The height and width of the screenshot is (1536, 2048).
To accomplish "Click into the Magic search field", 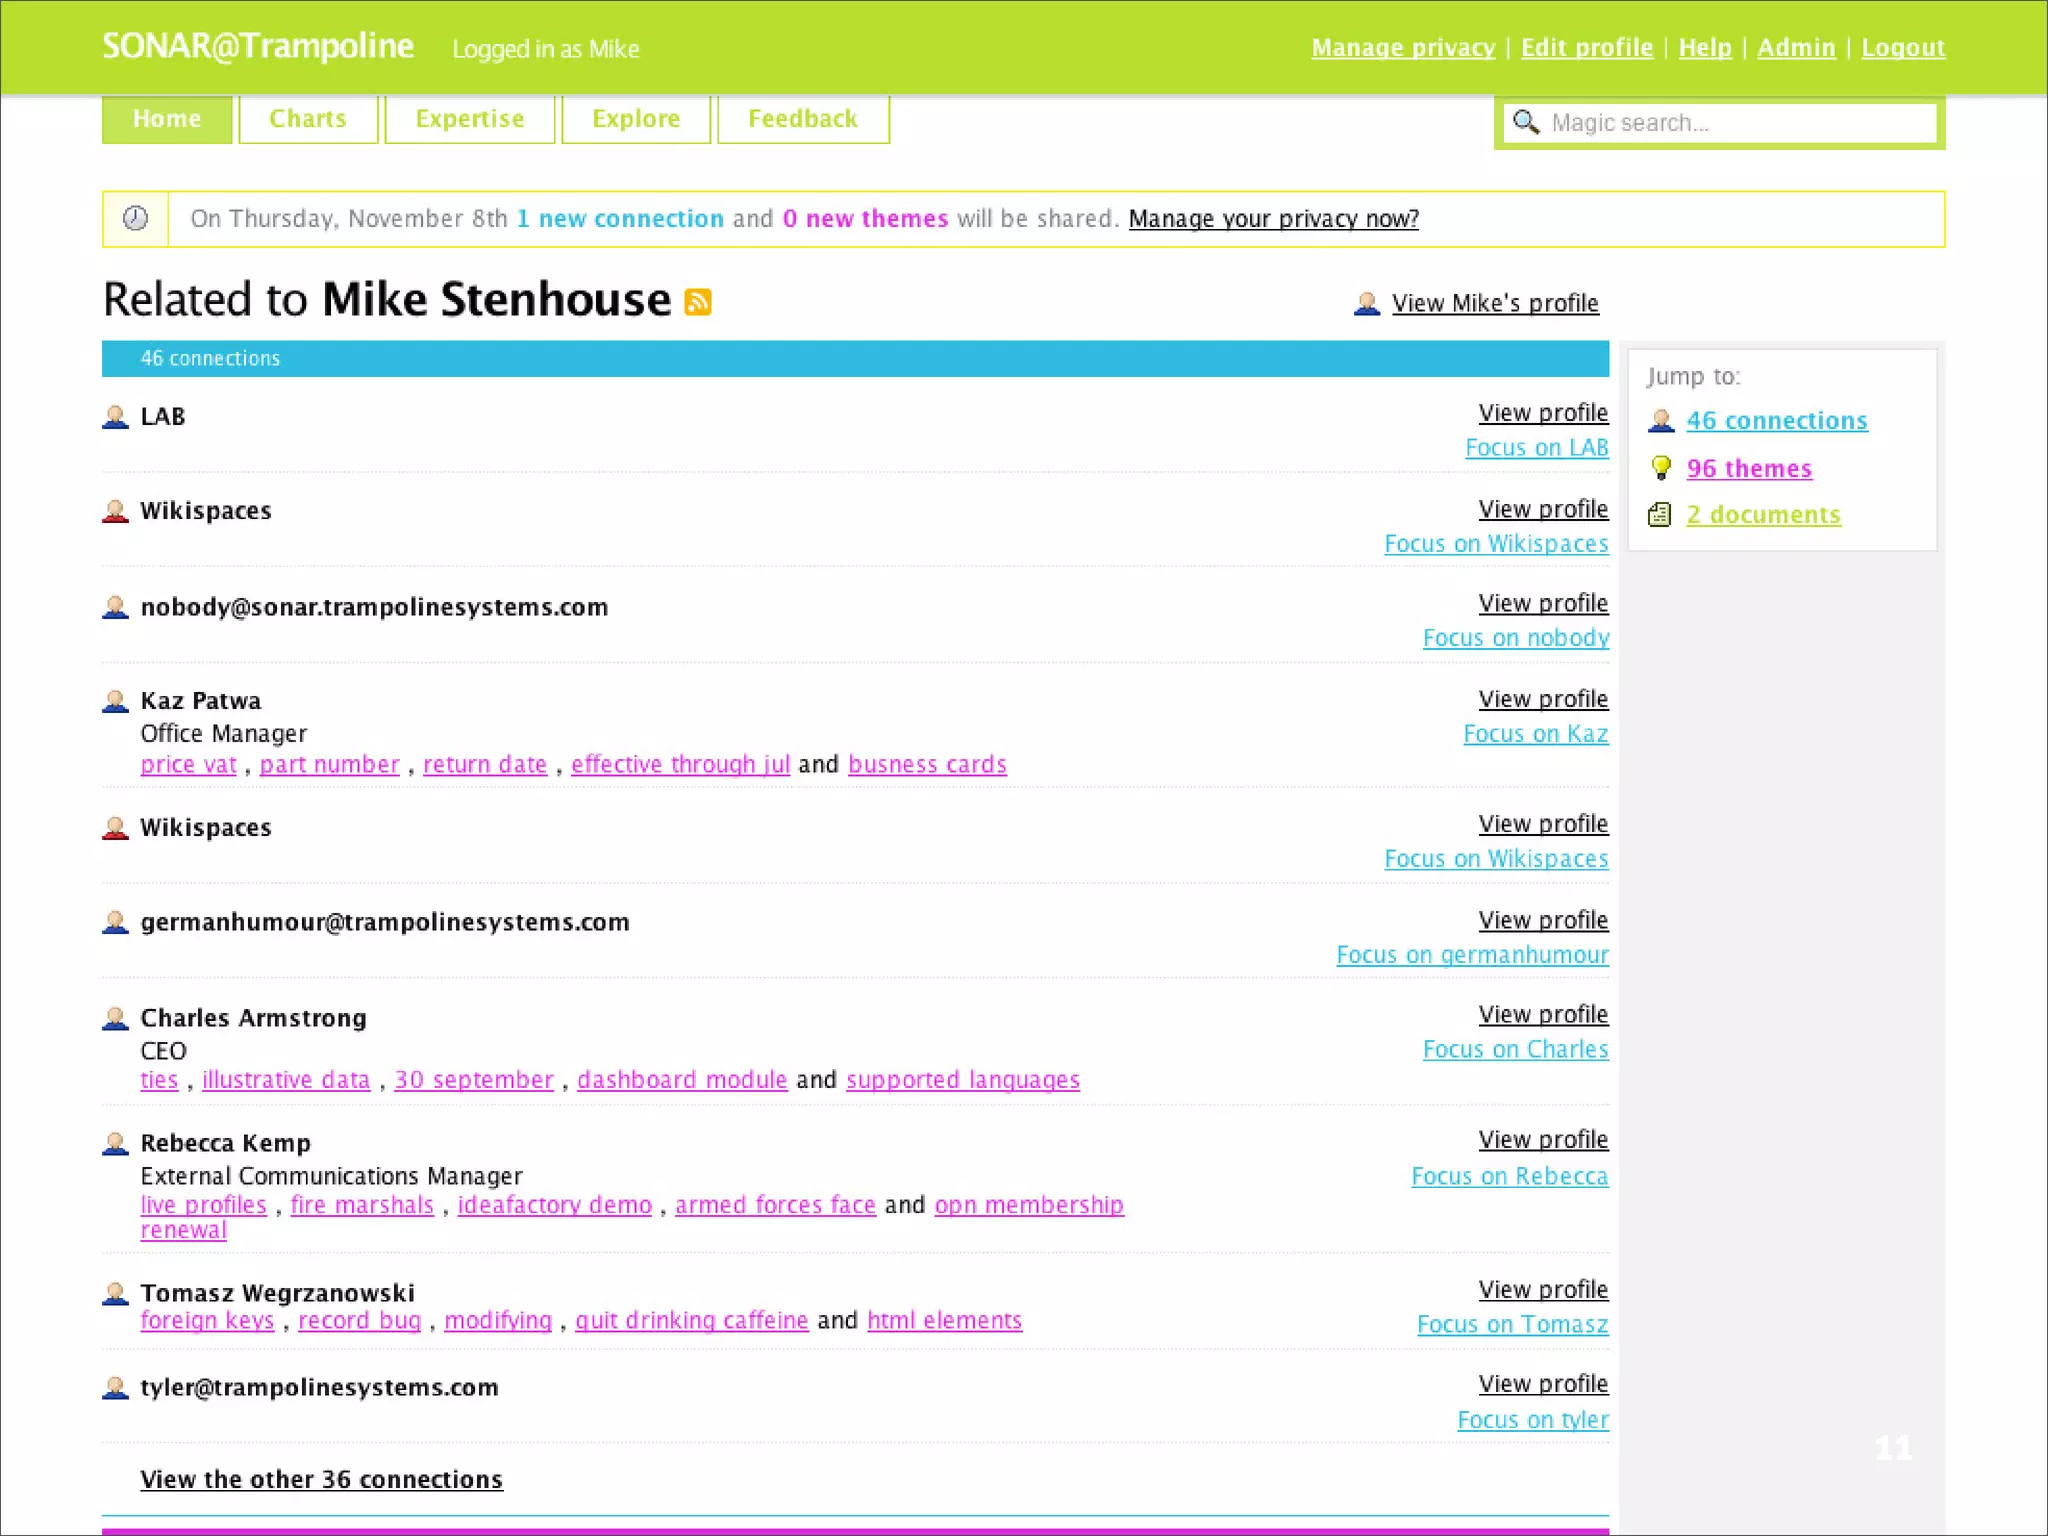I will (x=1738, y=123).
